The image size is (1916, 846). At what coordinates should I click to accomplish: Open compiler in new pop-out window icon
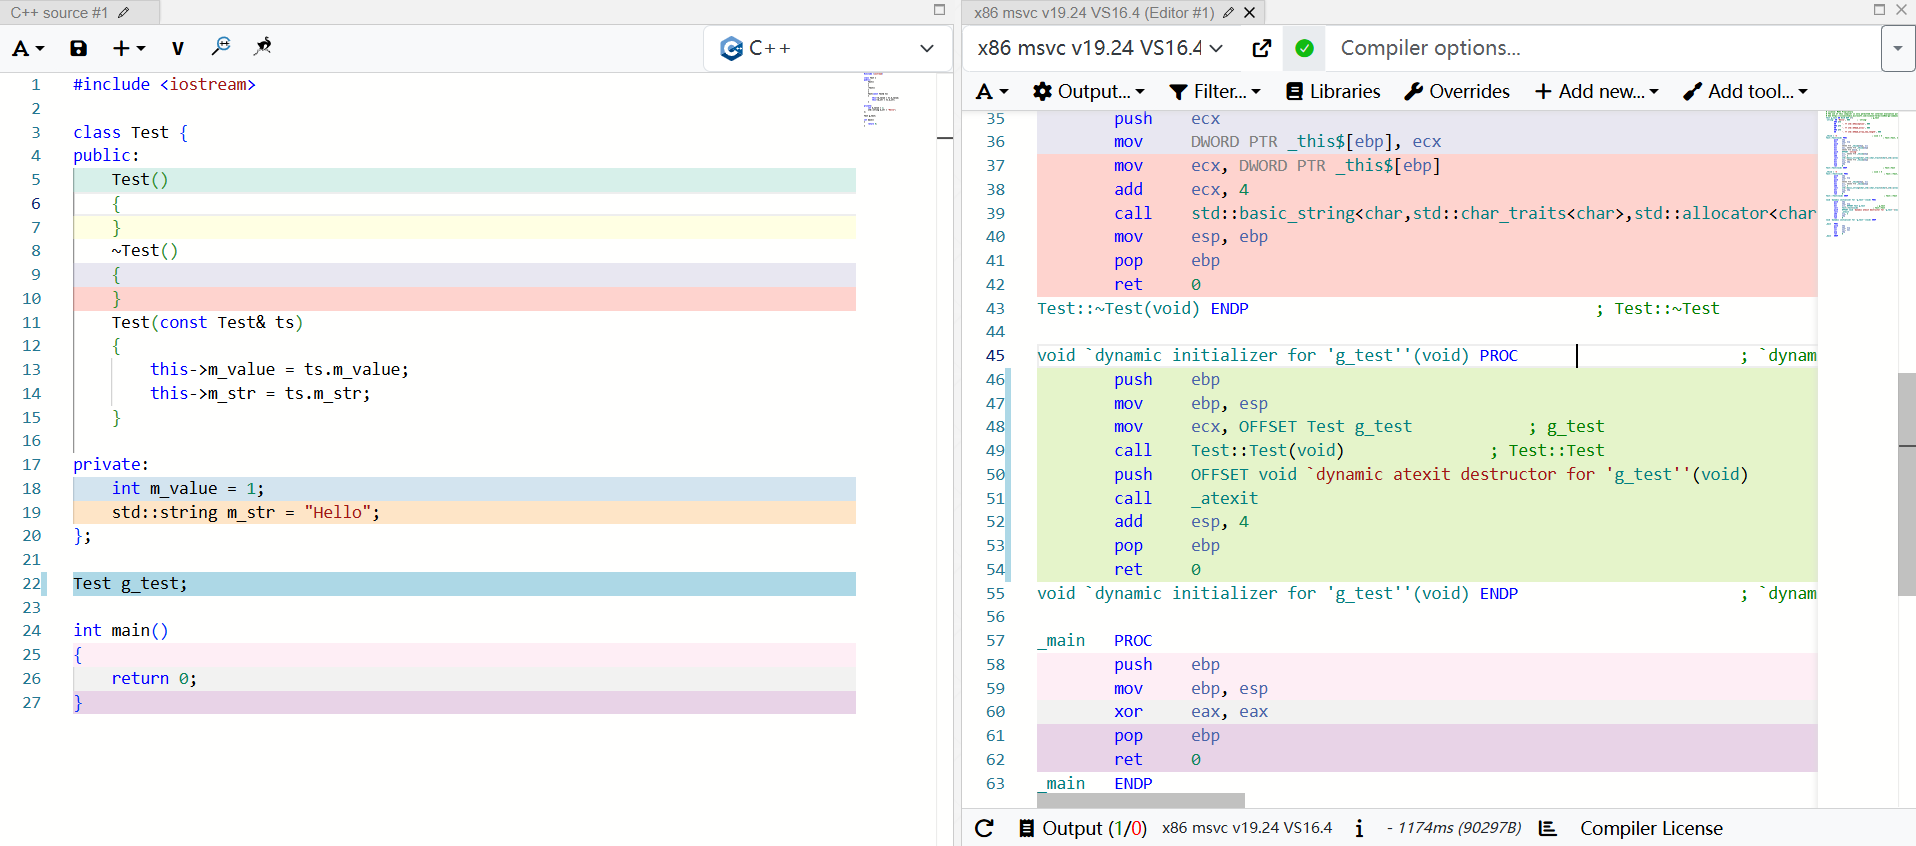point(1261,48)
